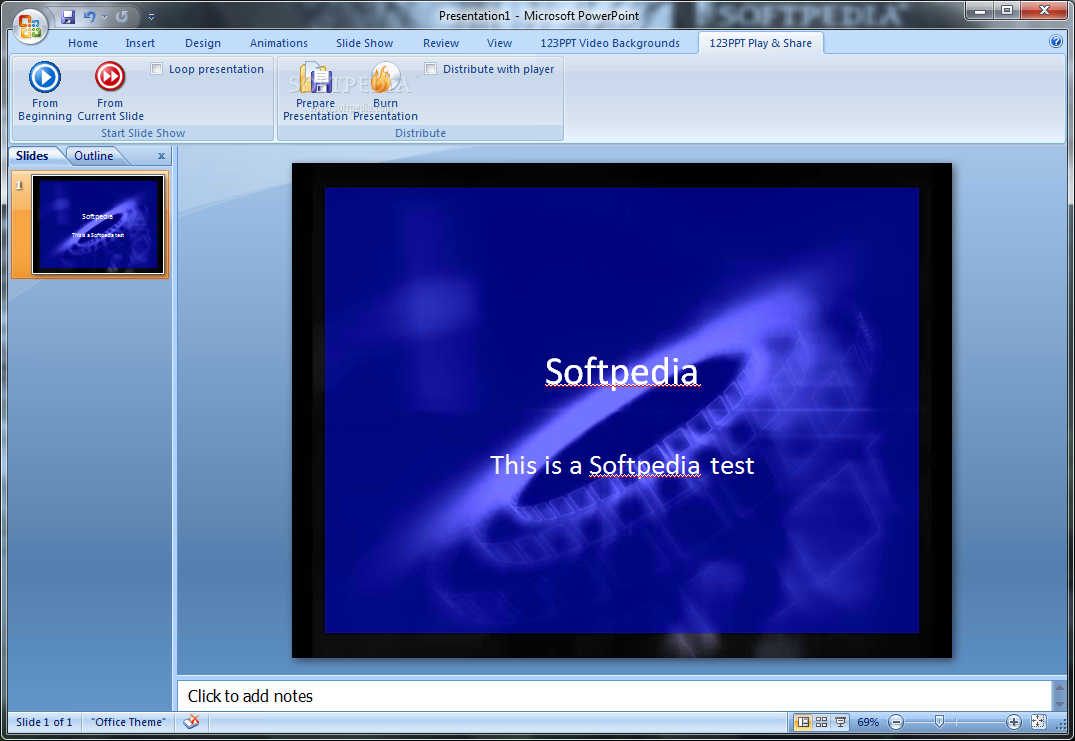
Task: Open the Undo history dropdown arrow
Action: point(104,17)
